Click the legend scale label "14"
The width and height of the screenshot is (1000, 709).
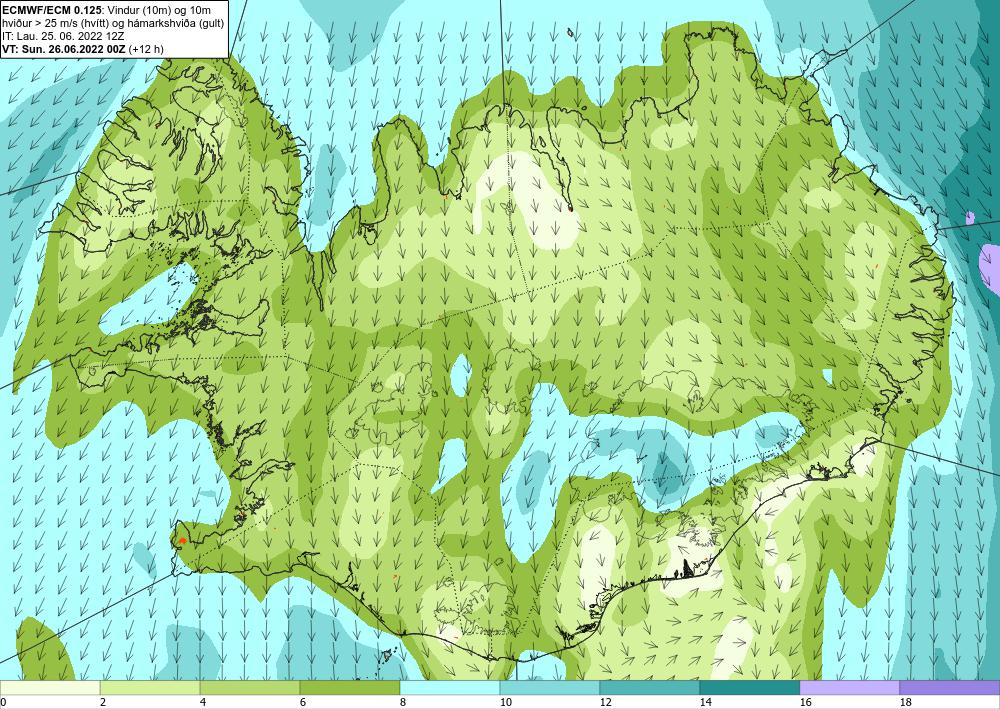point(706,702)
